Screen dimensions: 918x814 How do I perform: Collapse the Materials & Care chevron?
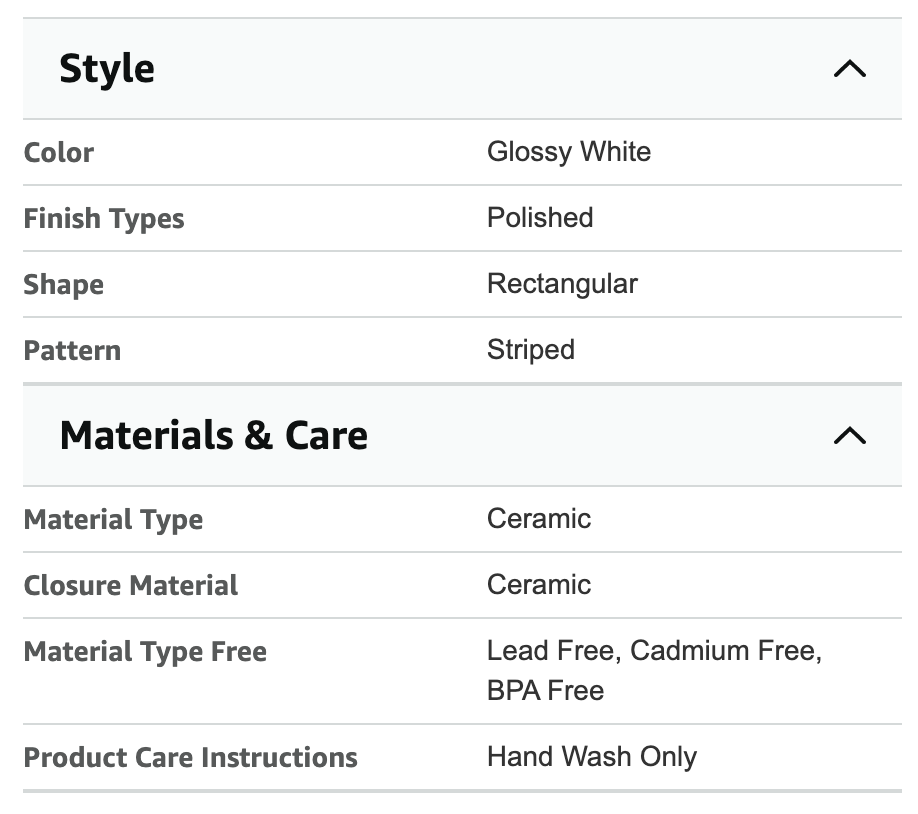click(849, 436)
